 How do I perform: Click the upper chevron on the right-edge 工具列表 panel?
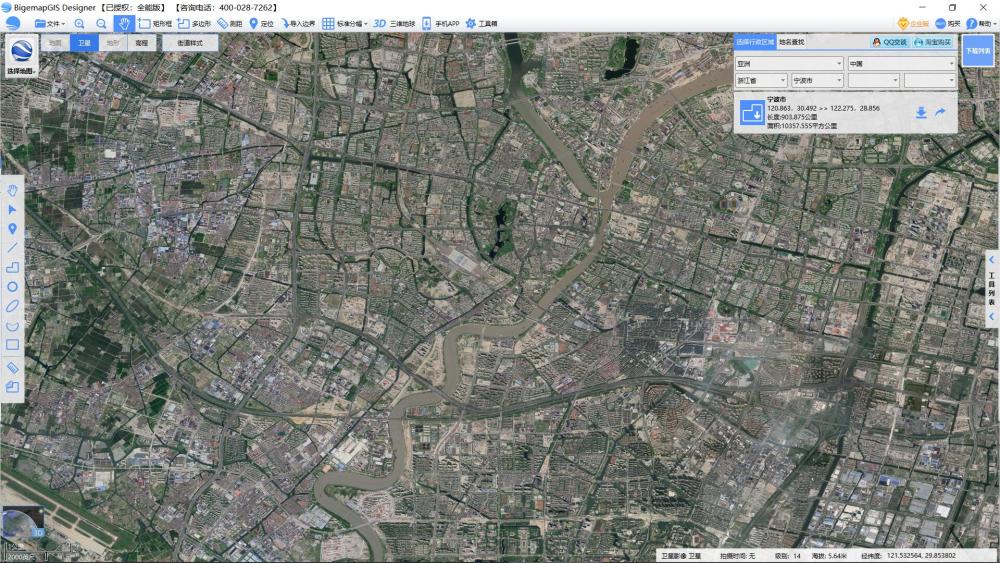coord(992,260)
